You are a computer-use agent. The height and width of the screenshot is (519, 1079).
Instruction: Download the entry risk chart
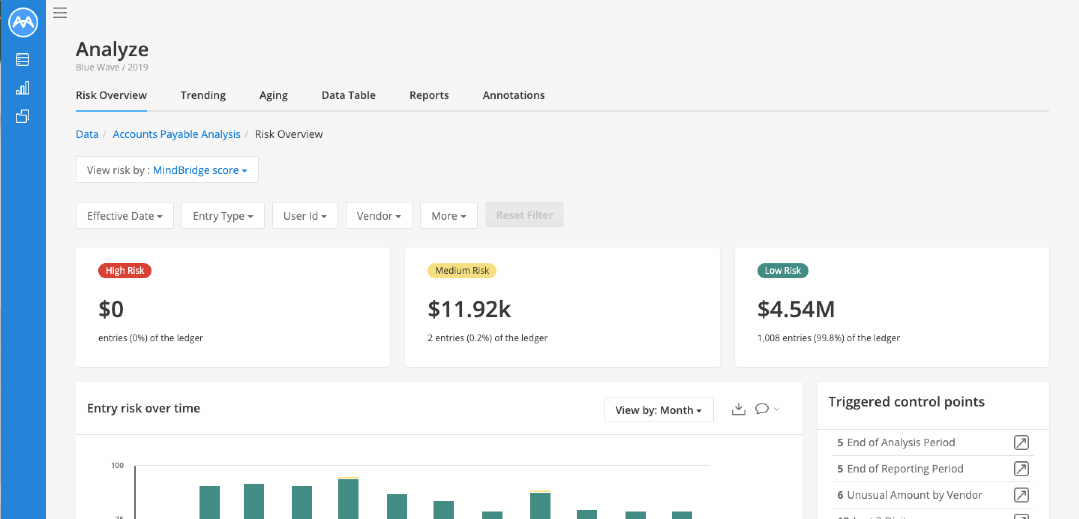click(x=738, y=409)
